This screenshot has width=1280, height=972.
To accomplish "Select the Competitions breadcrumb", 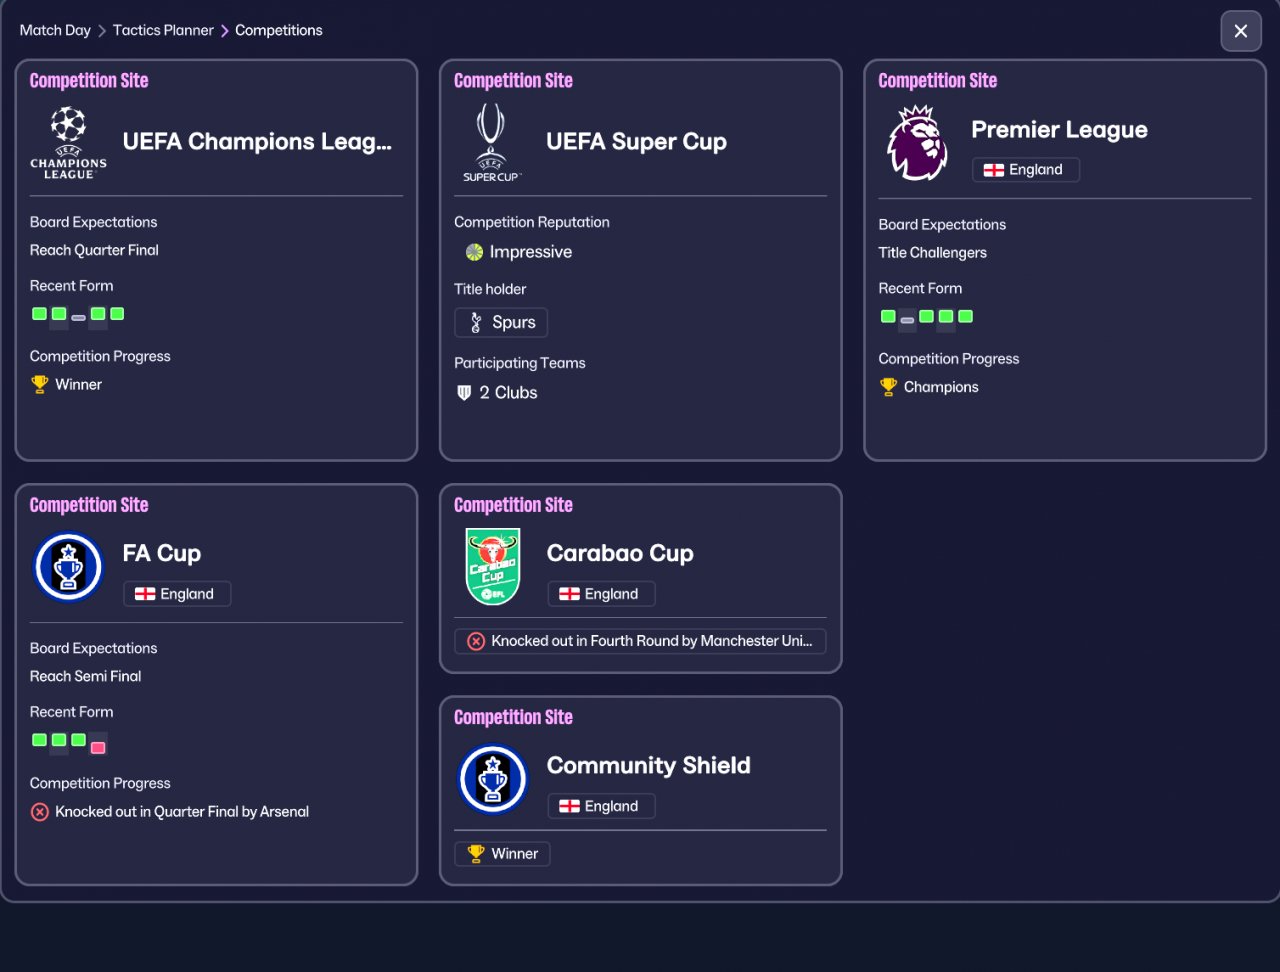I will pos(279,30).
